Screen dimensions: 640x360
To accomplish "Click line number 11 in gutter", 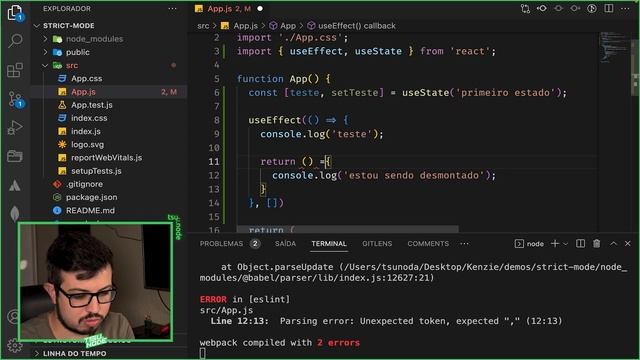I will (x=214, y=162).
